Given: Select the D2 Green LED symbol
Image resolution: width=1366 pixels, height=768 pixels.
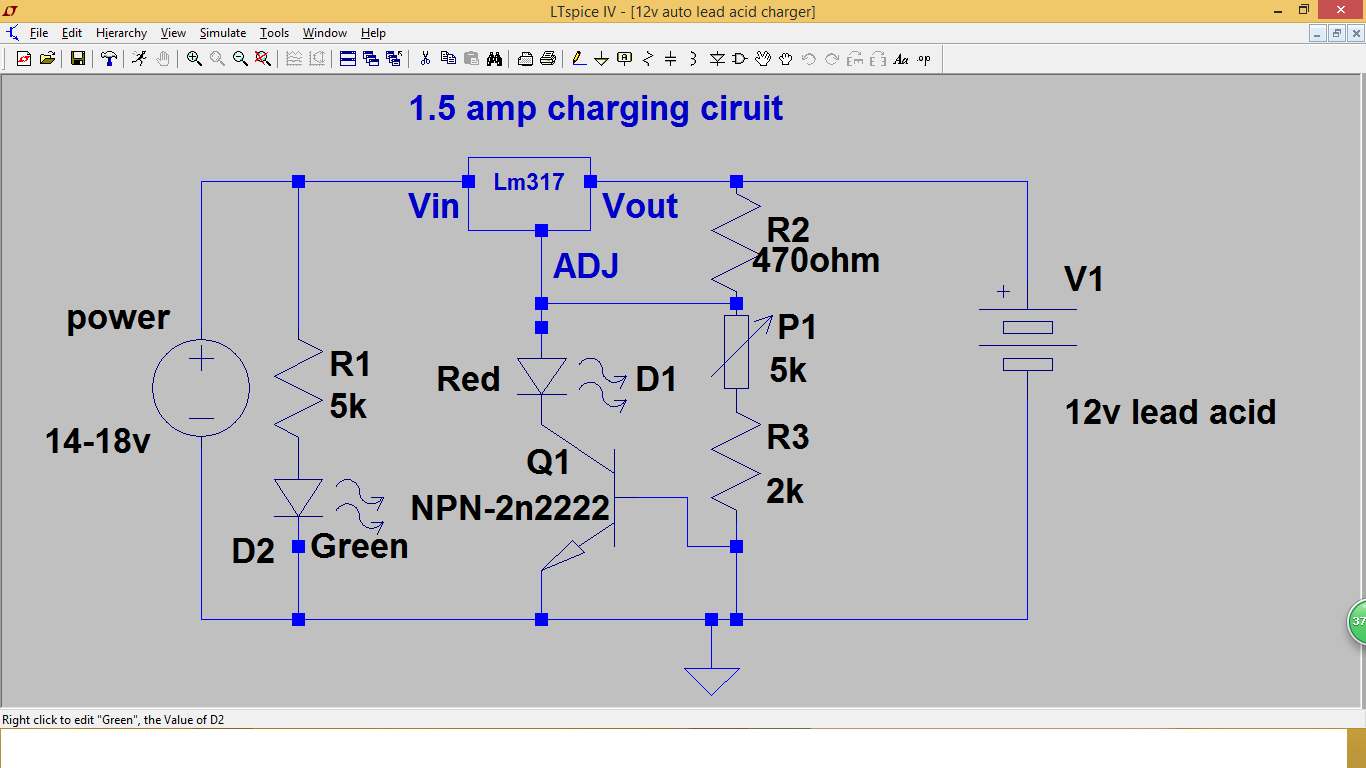Looking at the screenshot, I should tap(297, 495).
